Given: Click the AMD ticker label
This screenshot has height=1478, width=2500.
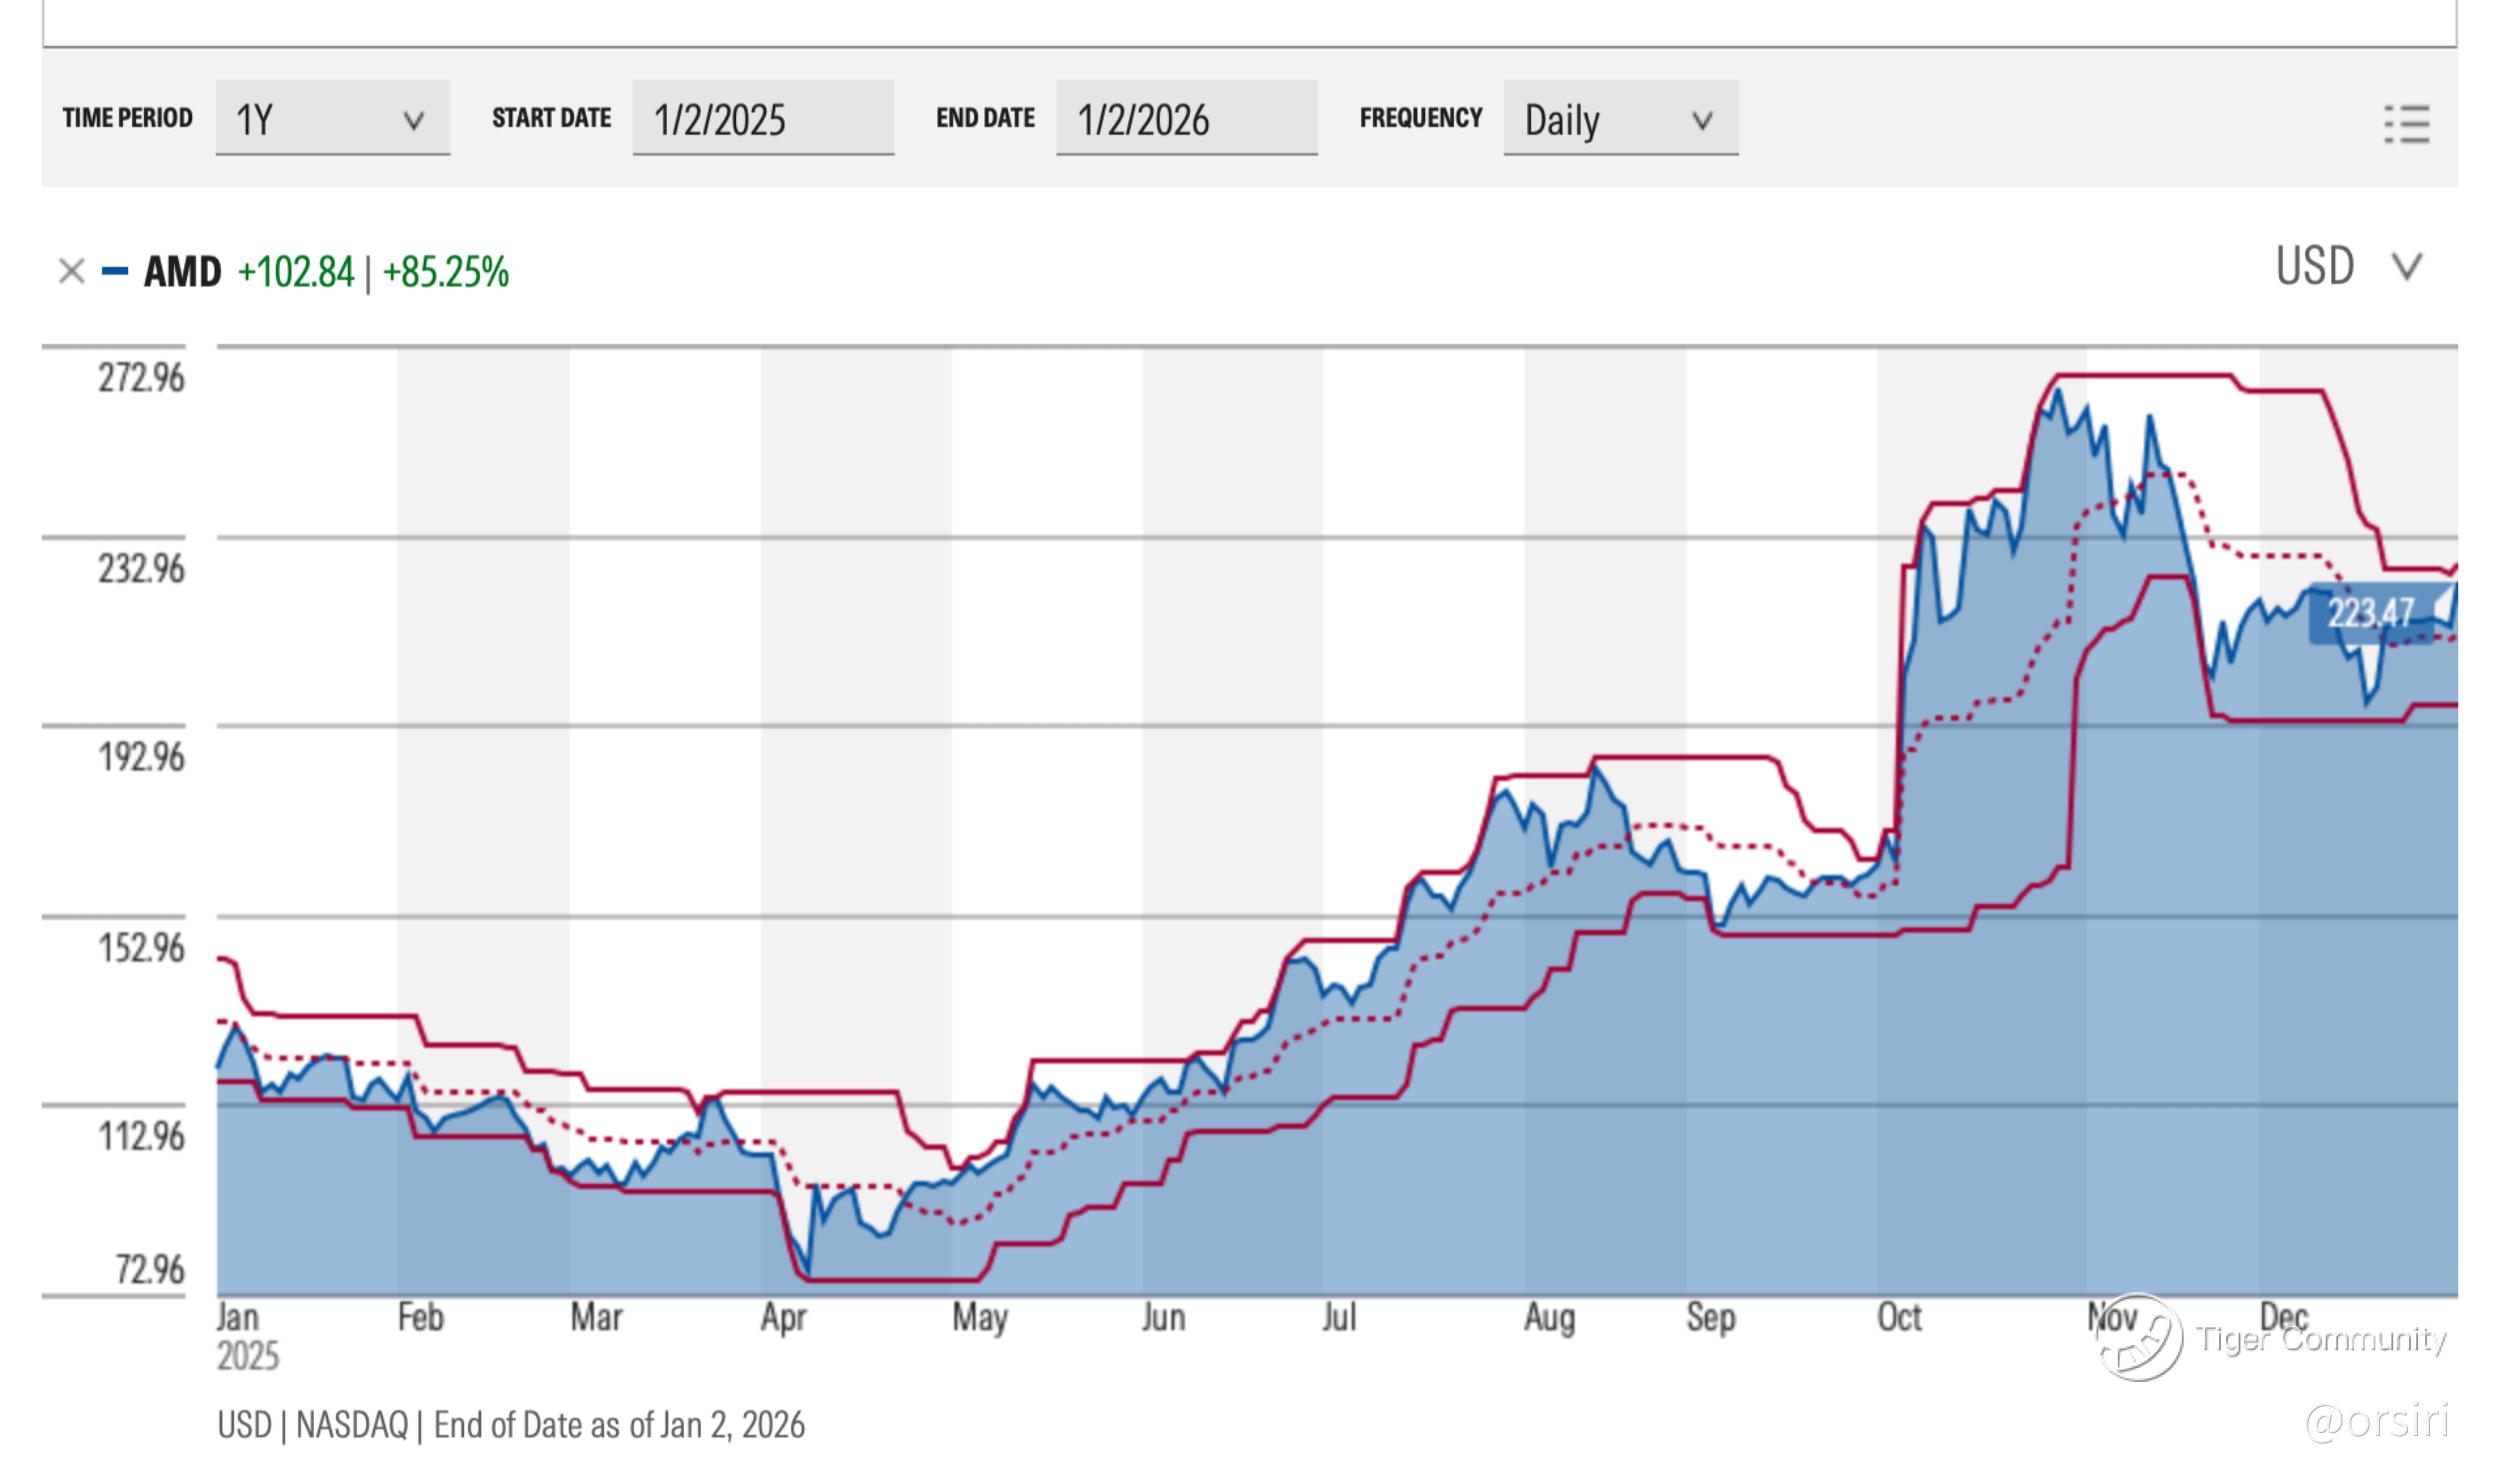Looking at the screenshot, I should 182,272.
